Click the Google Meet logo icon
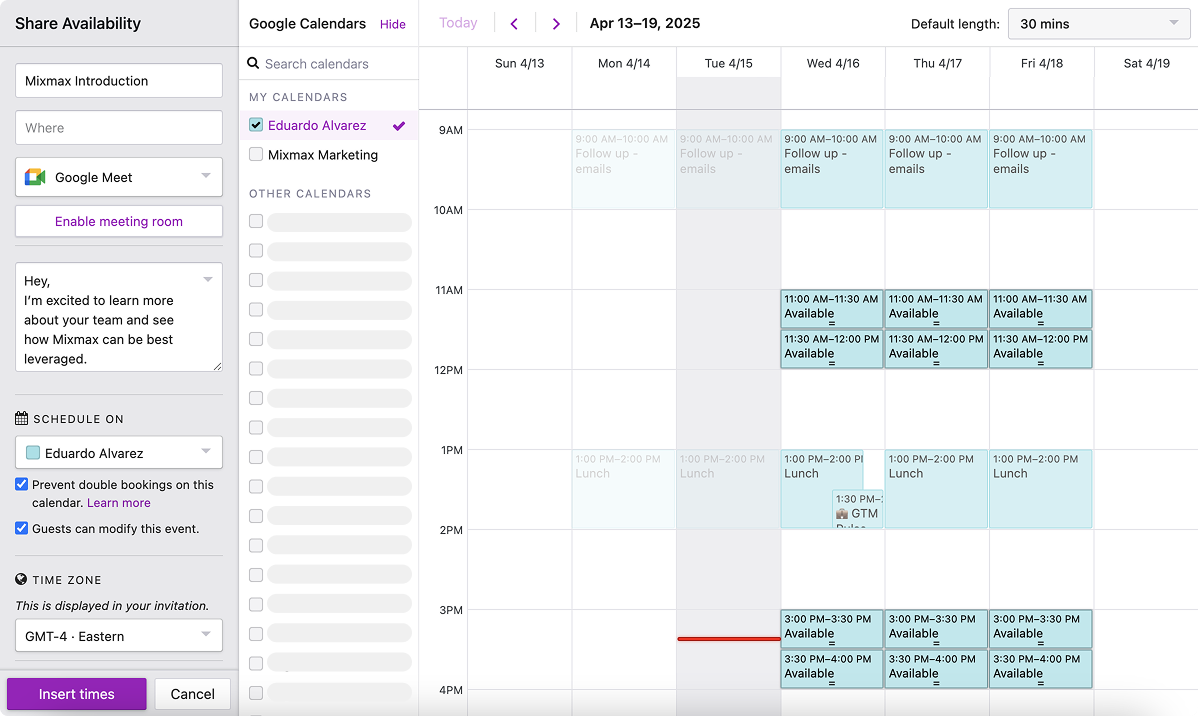Screen dimensions: 1198x716 click(35, 177)
